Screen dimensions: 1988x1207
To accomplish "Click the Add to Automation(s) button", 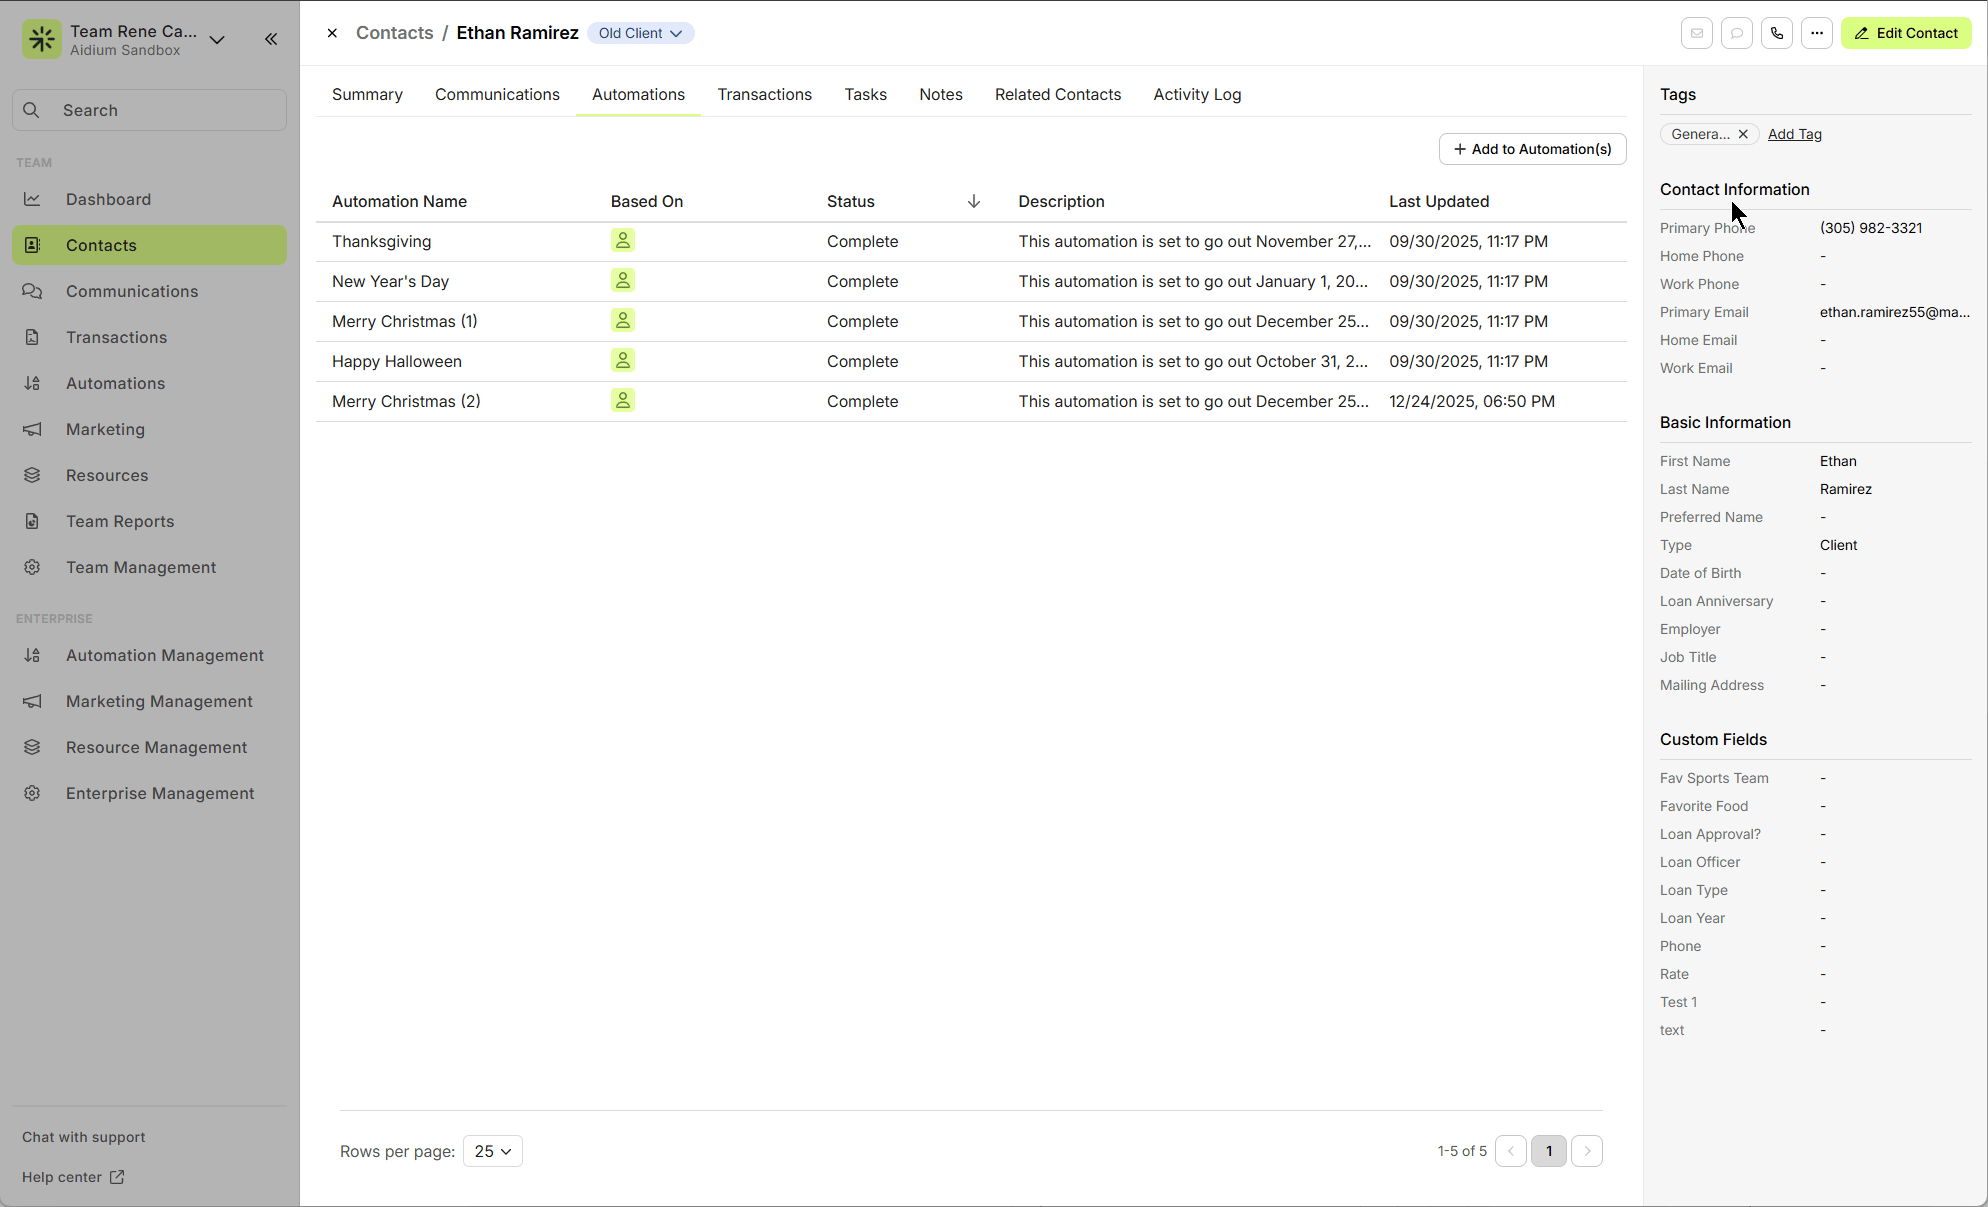I will coord(1532,149).
